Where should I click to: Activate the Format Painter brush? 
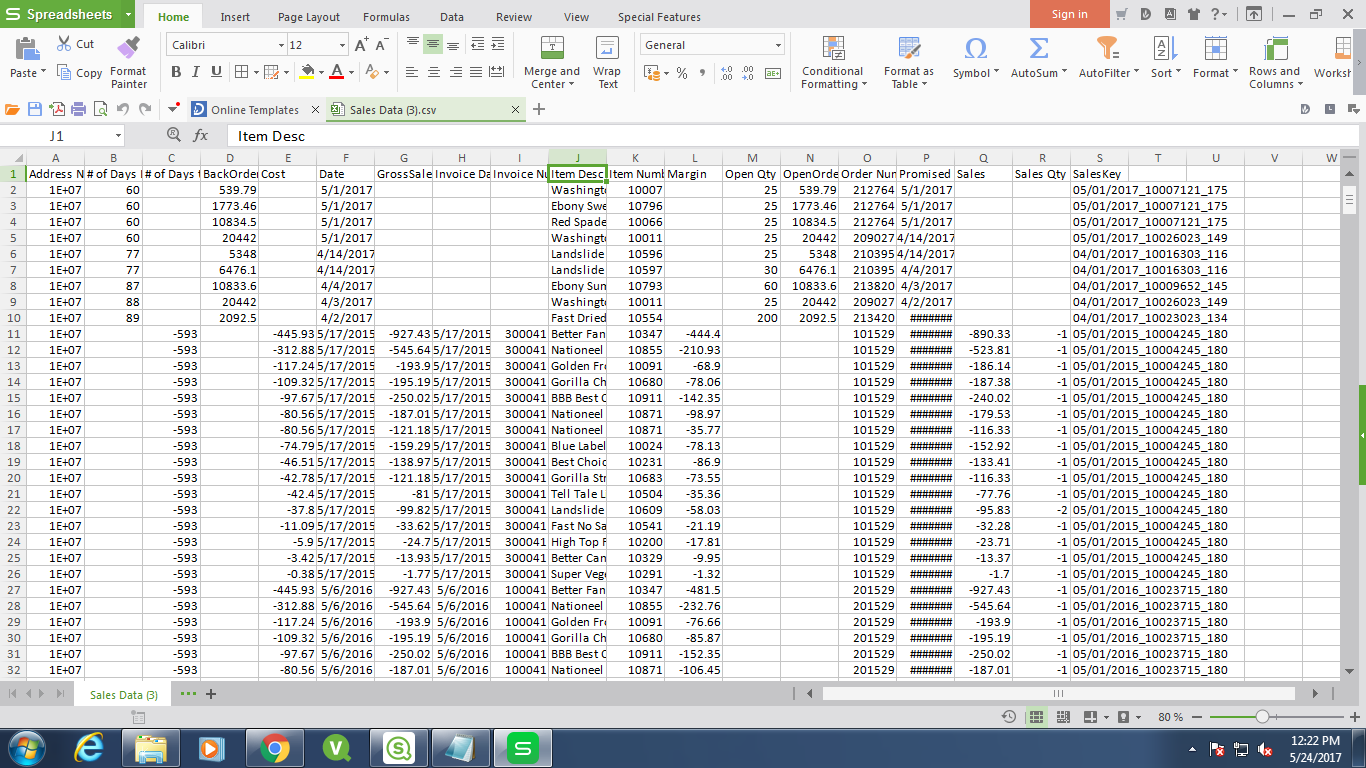[128, 48]
